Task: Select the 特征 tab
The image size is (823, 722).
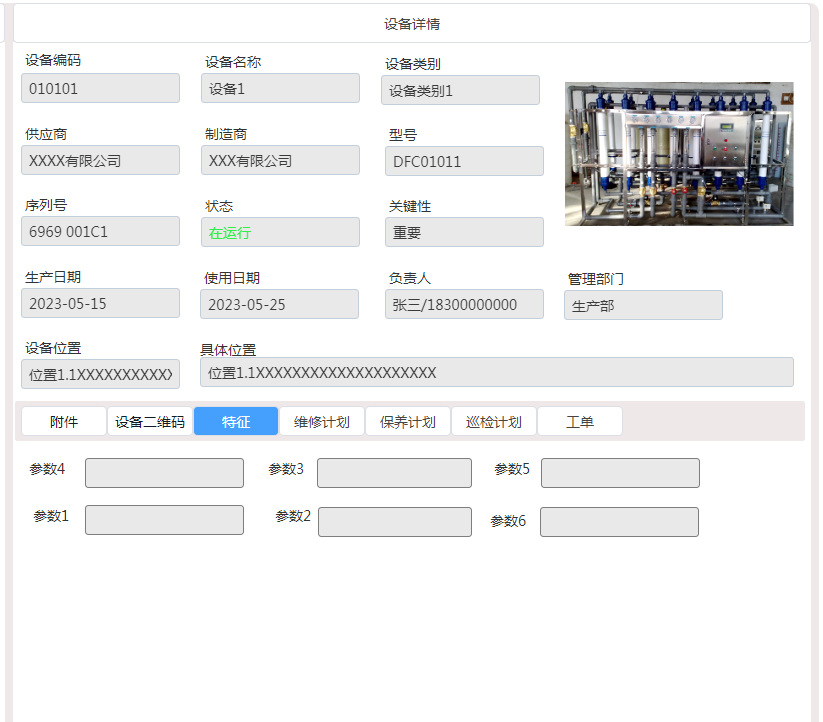Action: click(236, 421)
